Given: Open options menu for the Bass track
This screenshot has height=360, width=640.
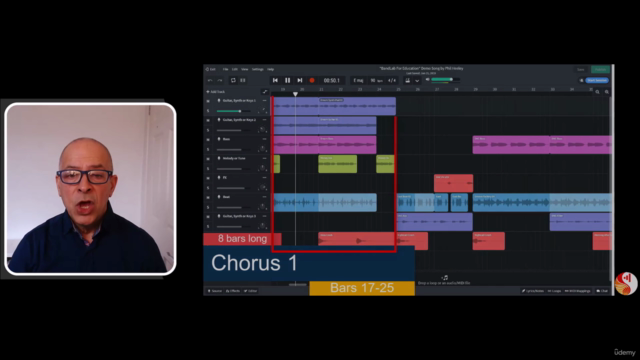Looking at the screenshot, I should (264, 139).
